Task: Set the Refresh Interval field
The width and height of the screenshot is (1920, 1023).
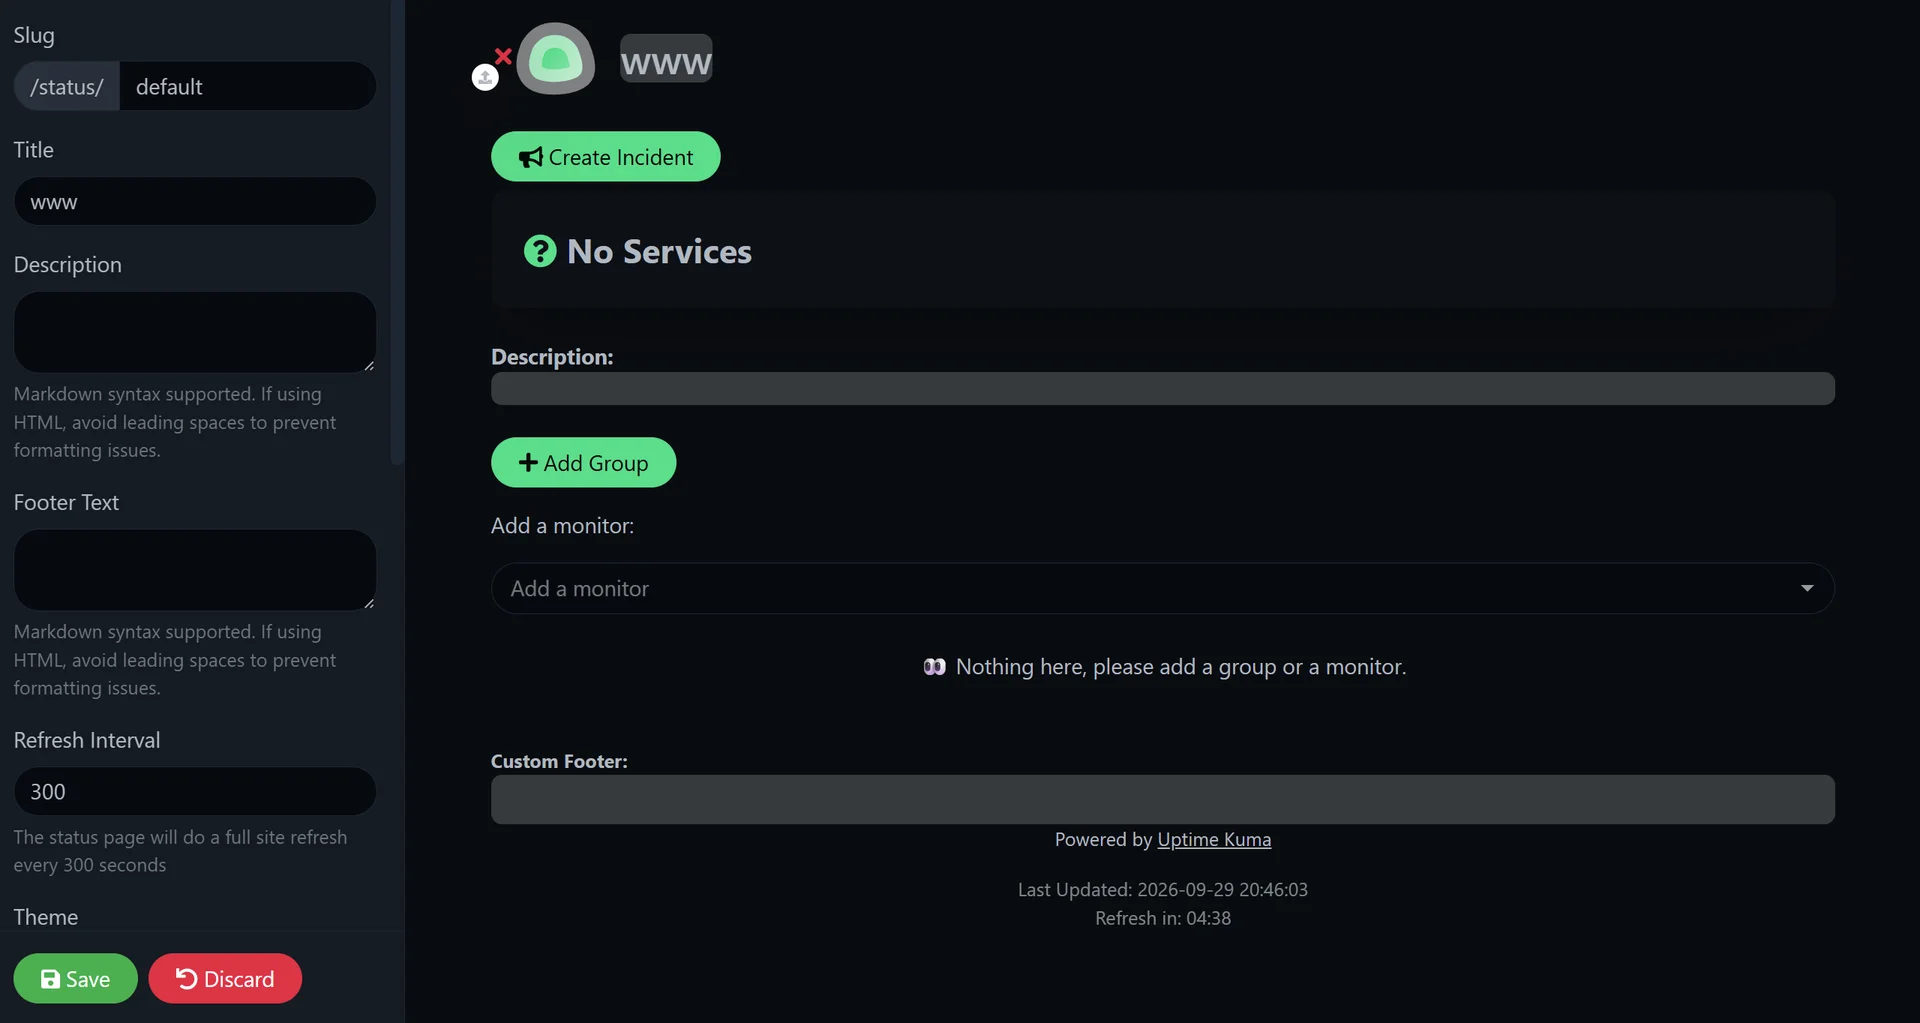Action: tap(195, 792)
